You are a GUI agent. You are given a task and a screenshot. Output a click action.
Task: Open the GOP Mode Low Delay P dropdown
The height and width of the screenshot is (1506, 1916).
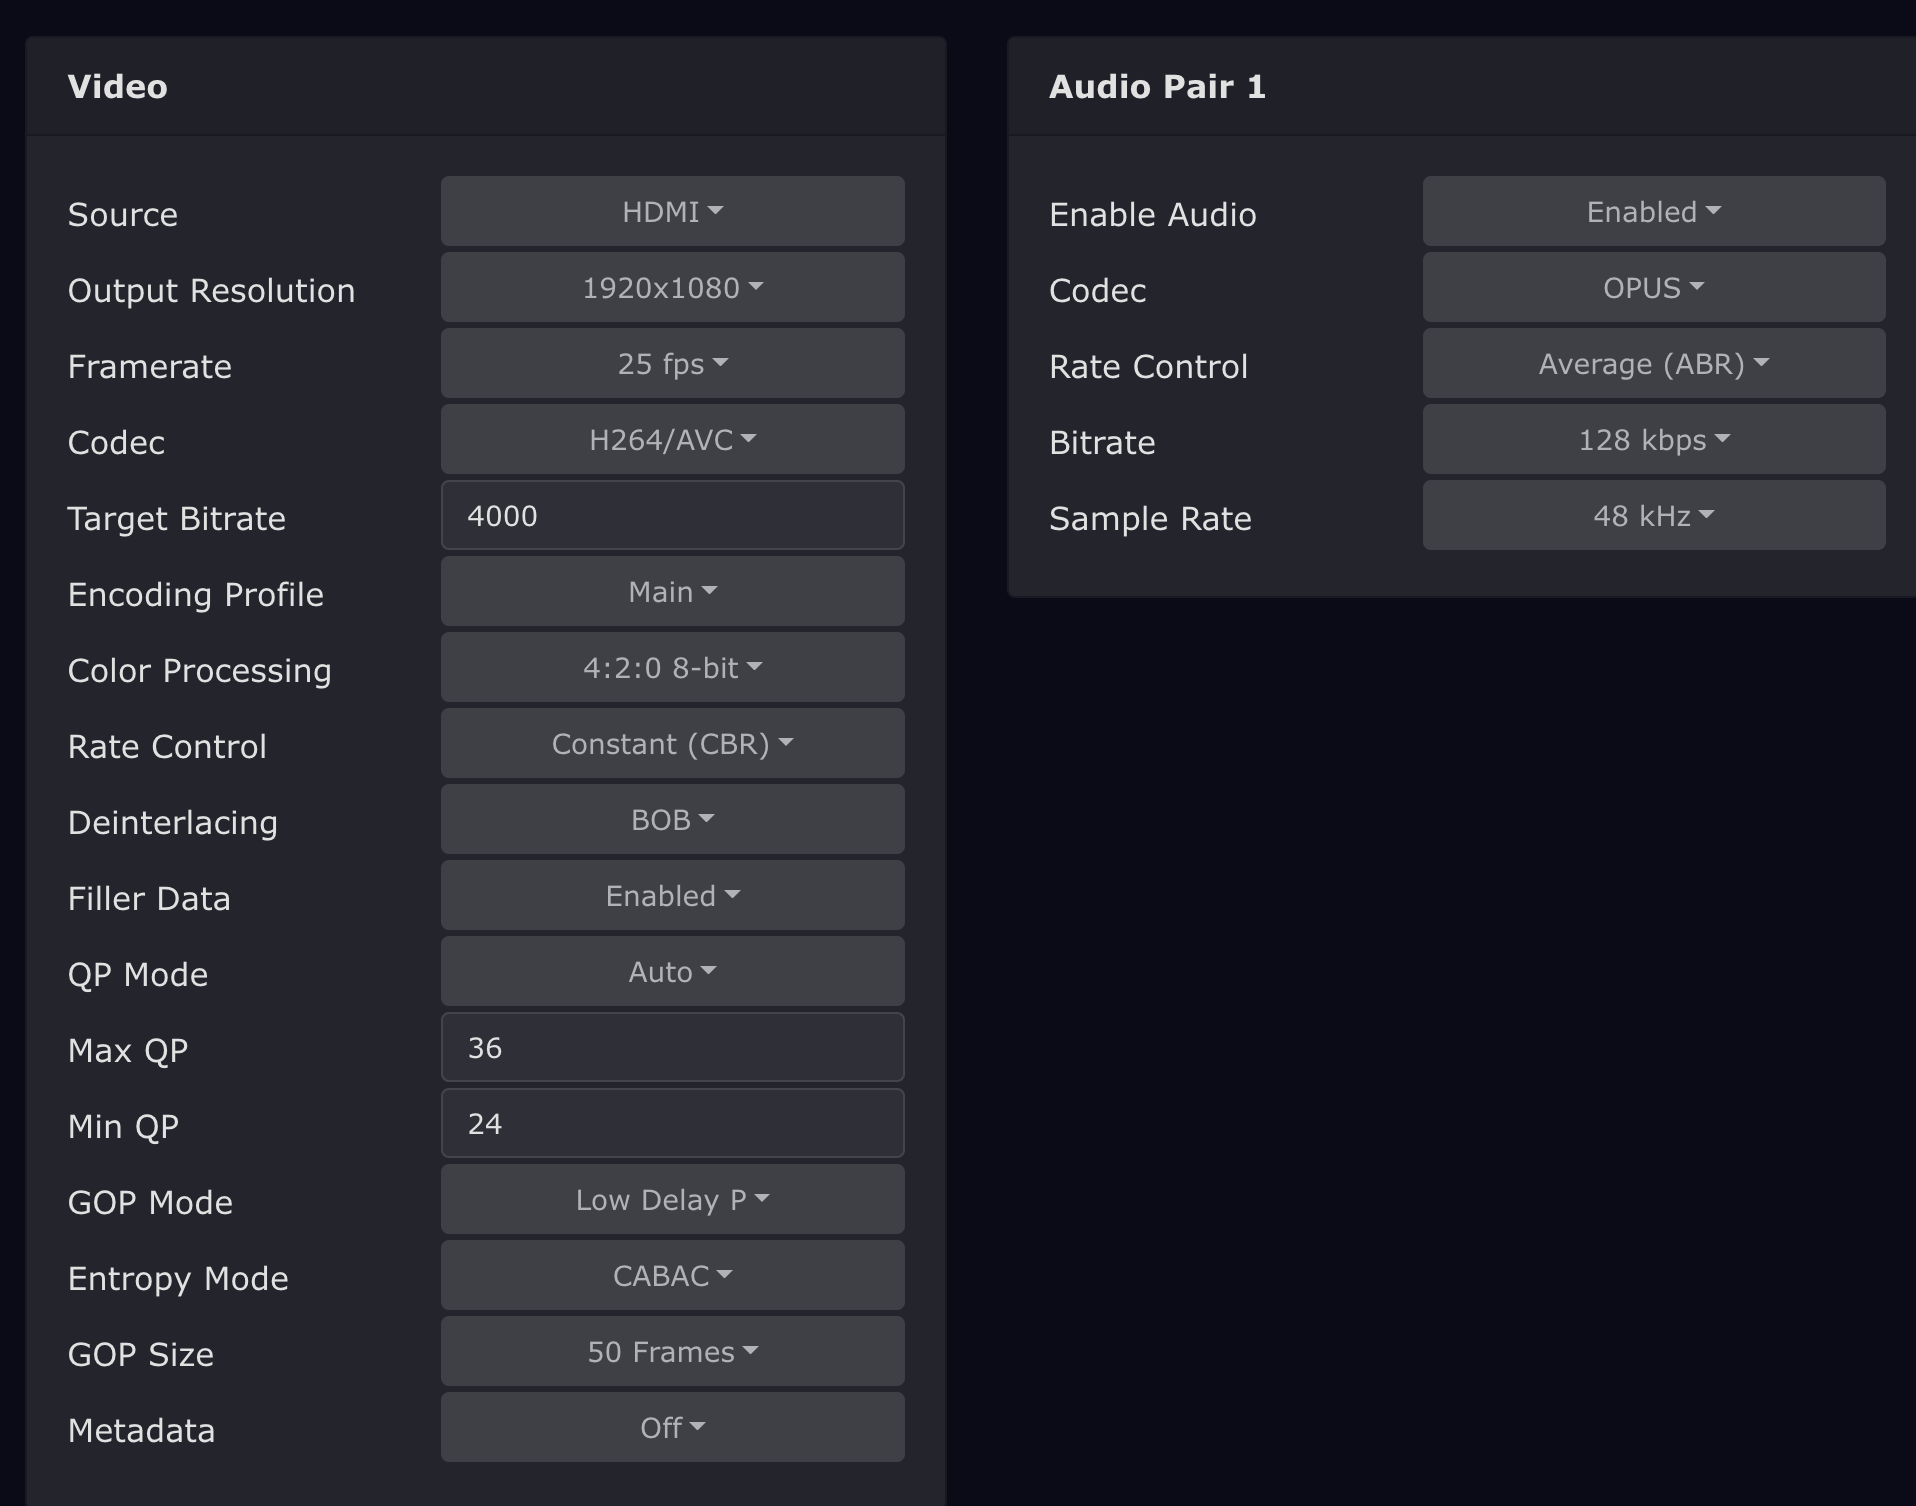[x=672, y=1200]
